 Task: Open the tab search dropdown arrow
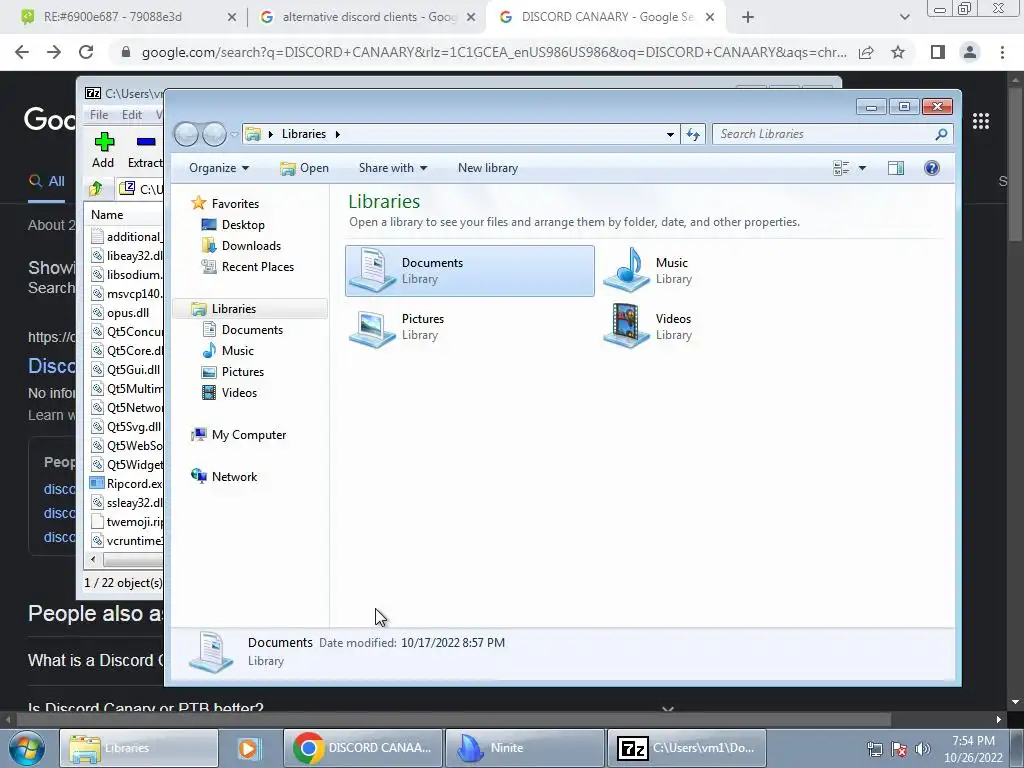tap(904, 18)
